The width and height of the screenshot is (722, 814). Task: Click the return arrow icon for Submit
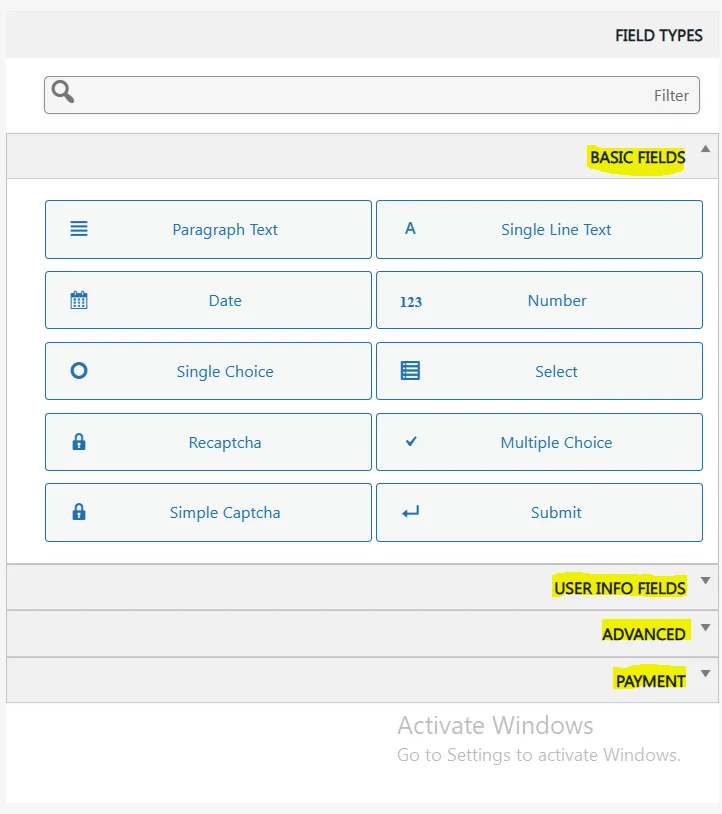[410, 512]
